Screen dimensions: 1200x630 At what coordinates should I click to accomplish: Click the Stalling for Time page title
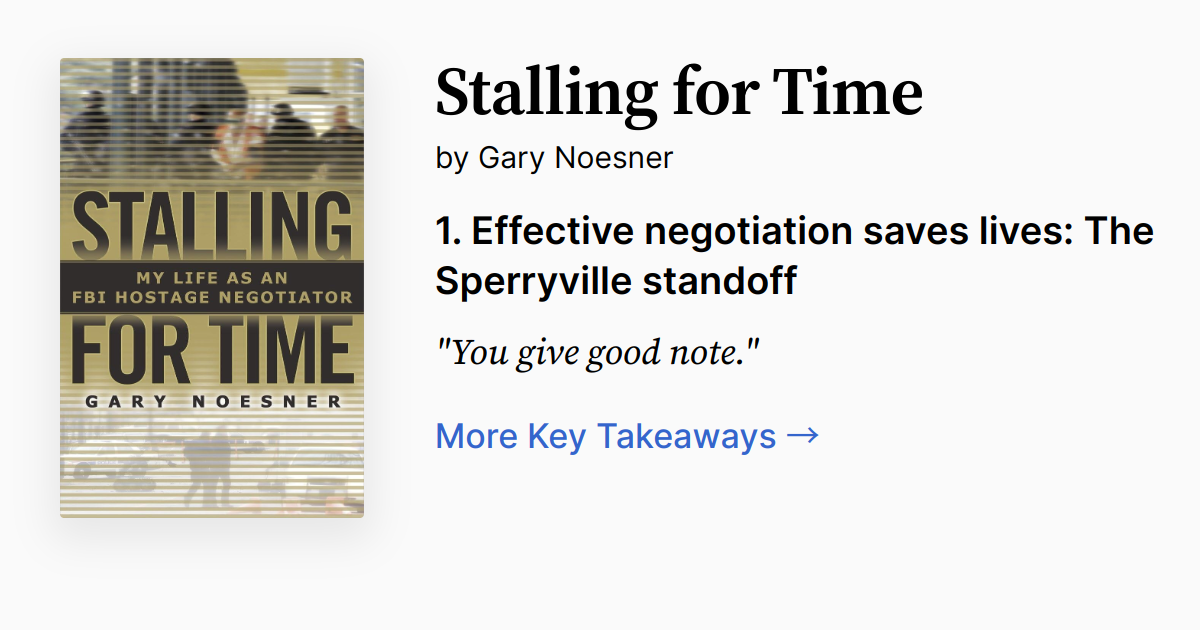pos(679,92)
